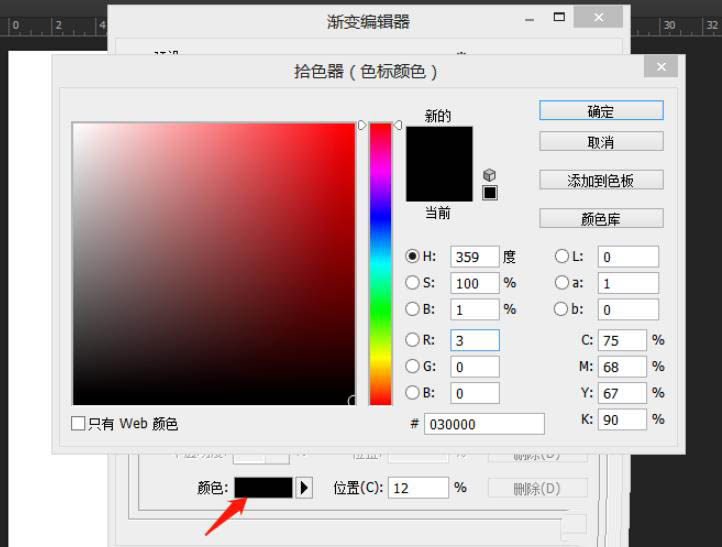Click the right hue slider arrow handle
722x547 pixels.
(398, 125)
